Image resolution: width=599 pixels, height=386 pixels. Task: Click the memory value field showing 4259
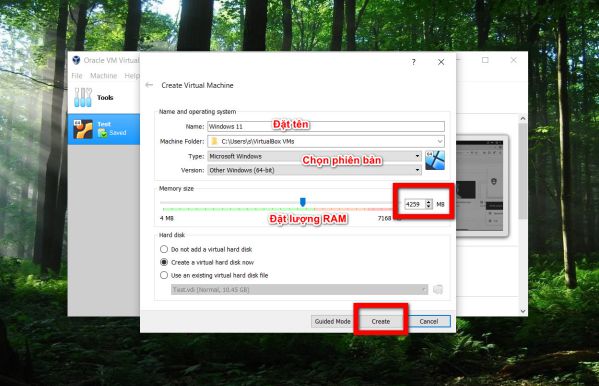click(x=415, y=204)
